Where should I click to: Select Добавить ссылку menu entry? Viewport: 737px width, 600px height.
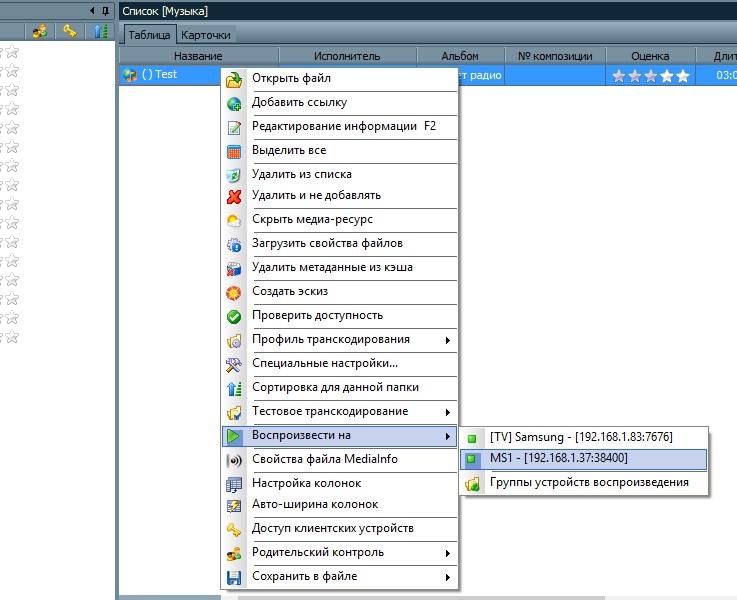pos(339,102)
